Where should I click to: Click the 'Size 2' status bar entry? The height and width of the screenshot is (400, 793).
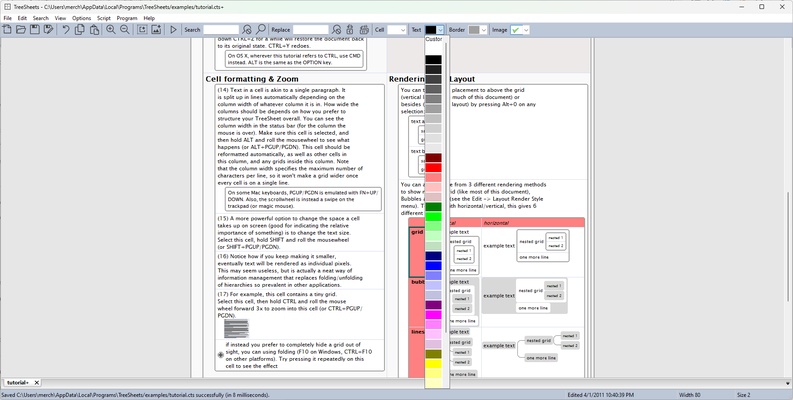coord(744,395)
